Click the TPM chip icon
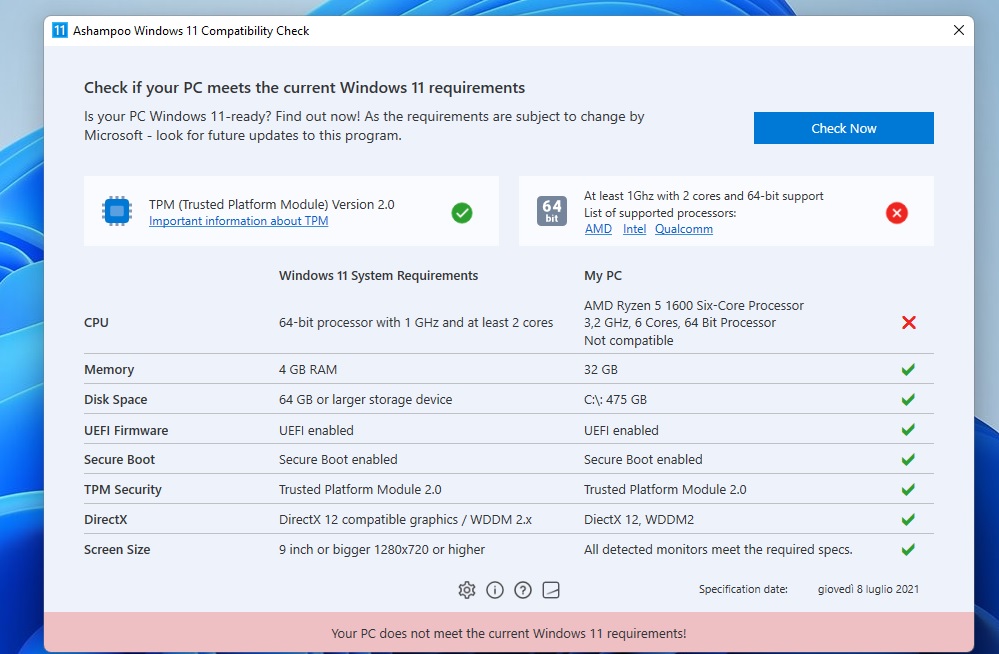This screenshot has height=654, width=999. (x=117, y=211)
